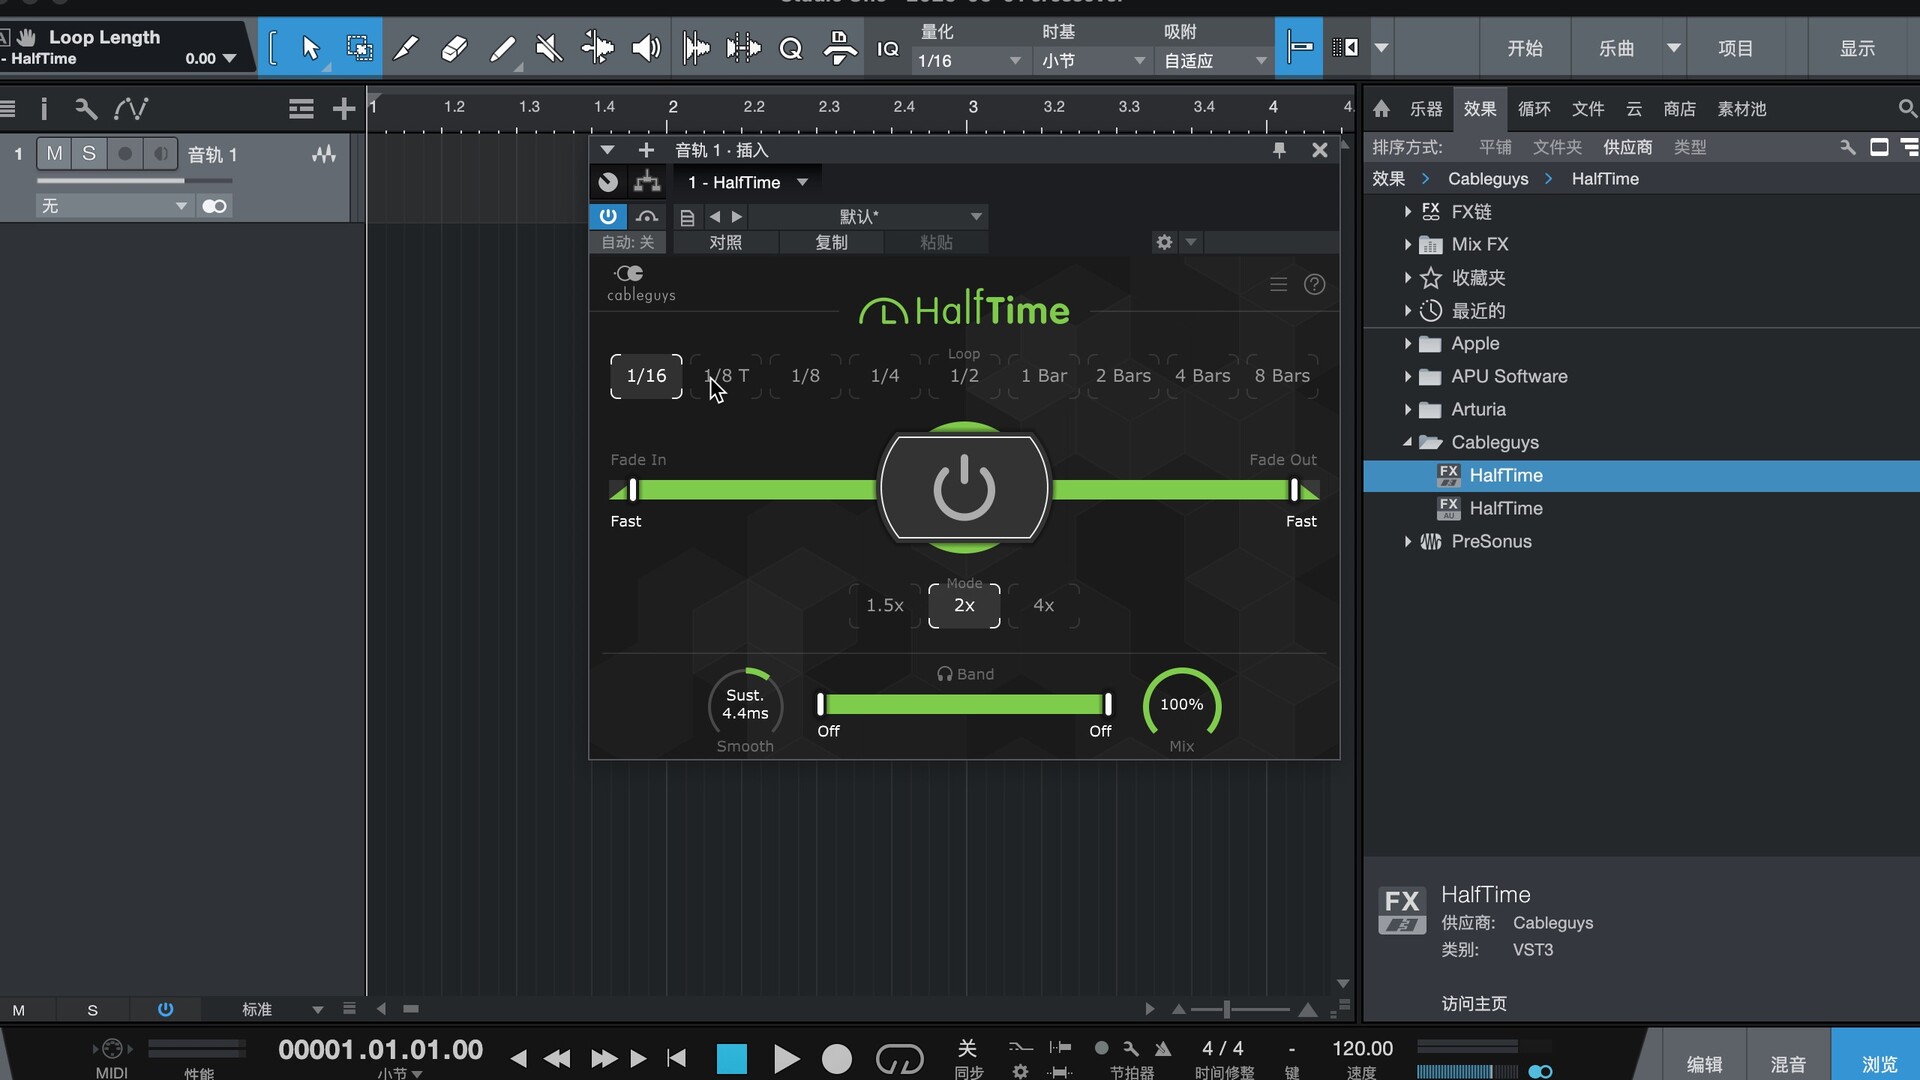The width and height of the screenshot is (1920, 1080).
Task: Select the Listen speaker tool
Action: [x=646, y=47]
